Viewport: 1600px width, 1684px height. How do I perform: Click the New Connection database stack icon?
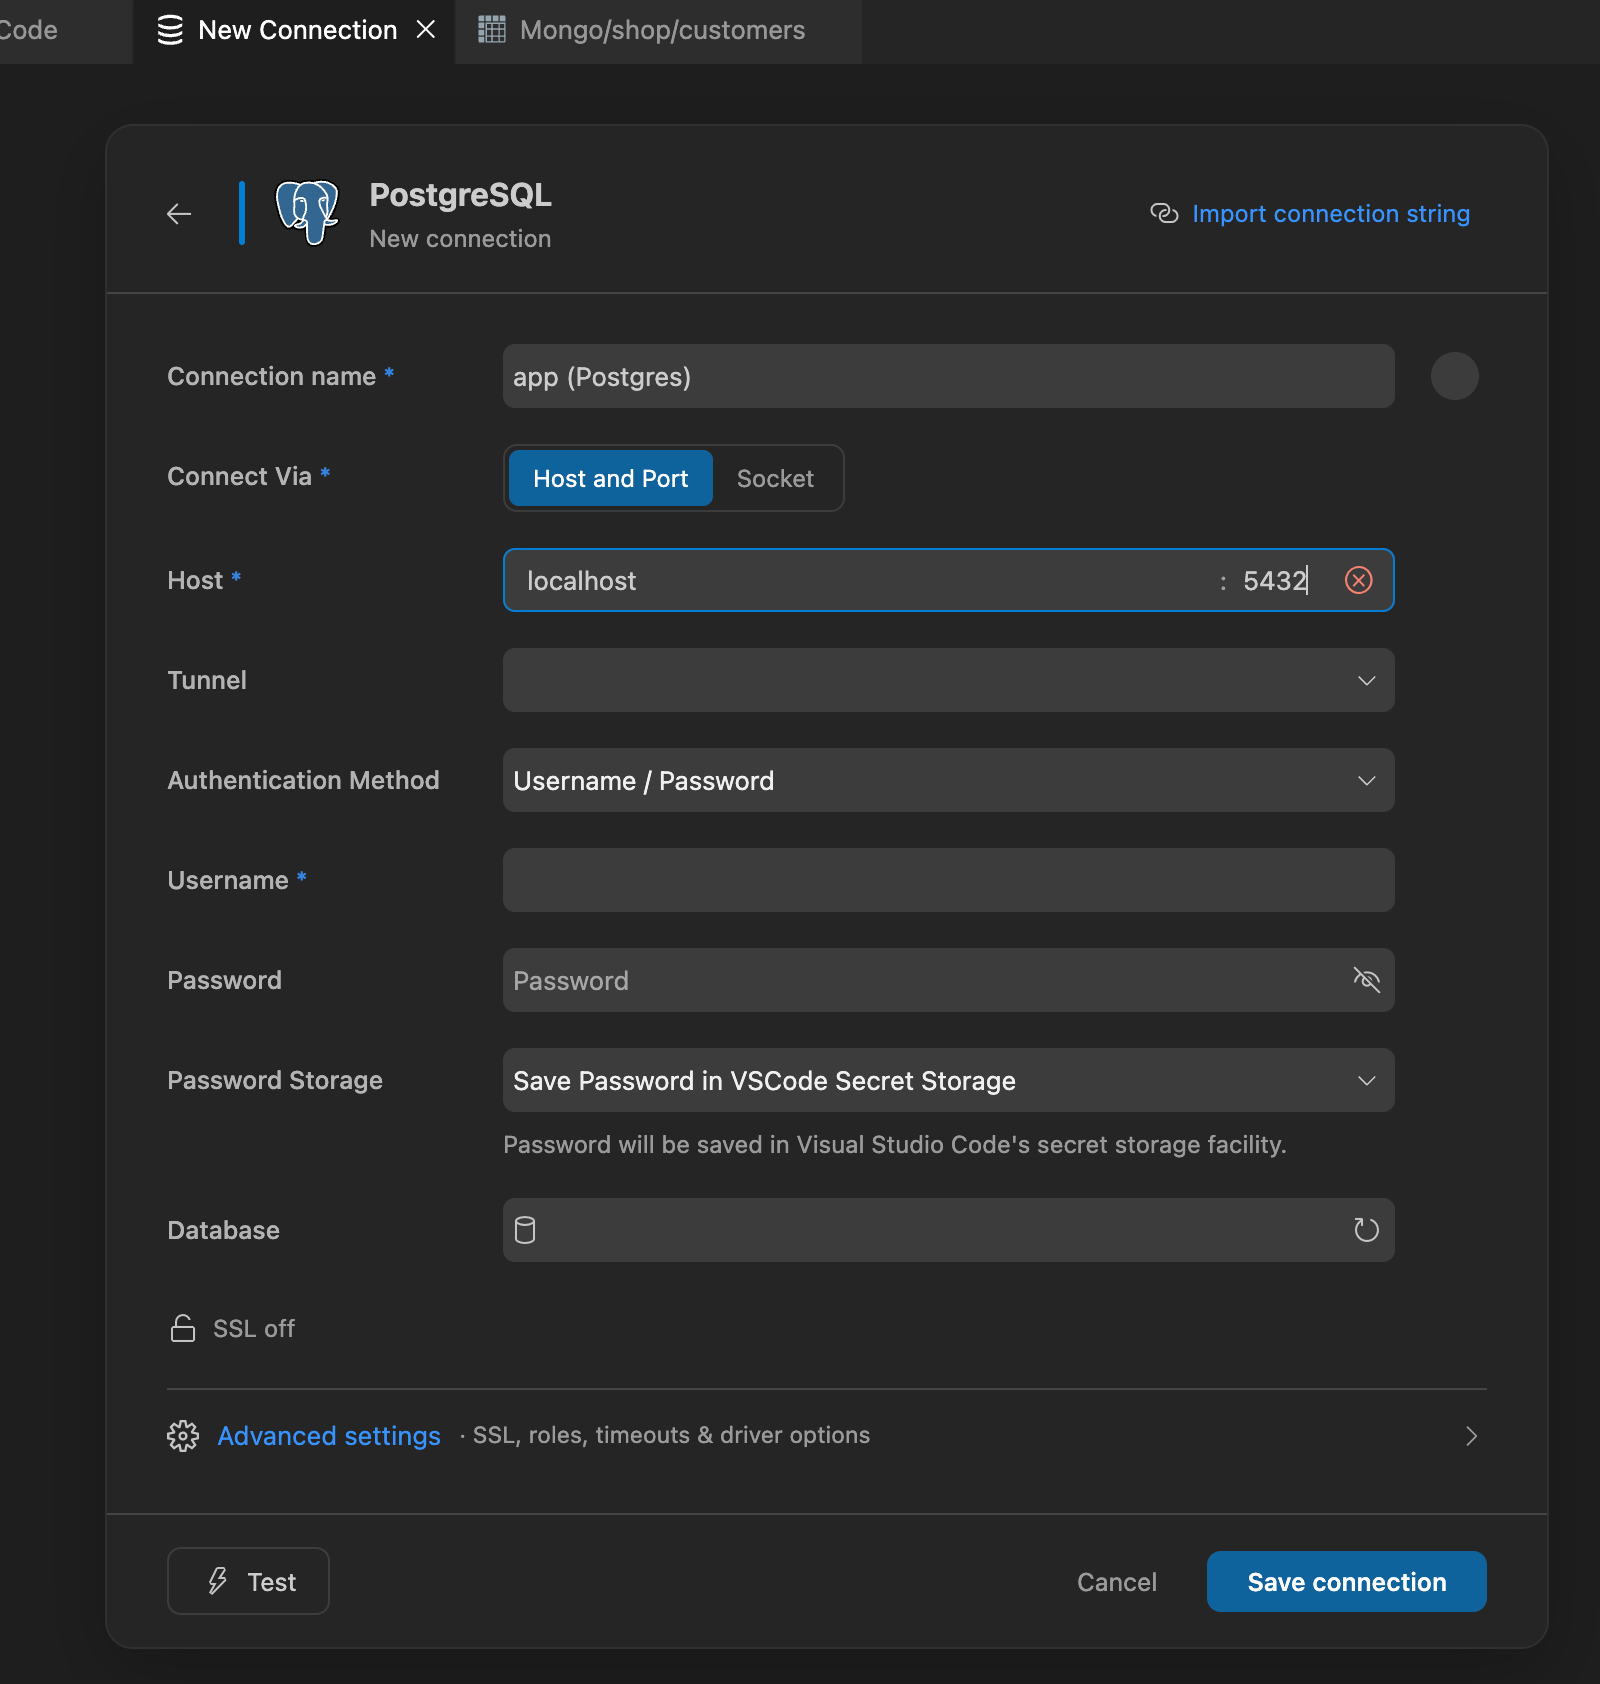pos(171,30)
